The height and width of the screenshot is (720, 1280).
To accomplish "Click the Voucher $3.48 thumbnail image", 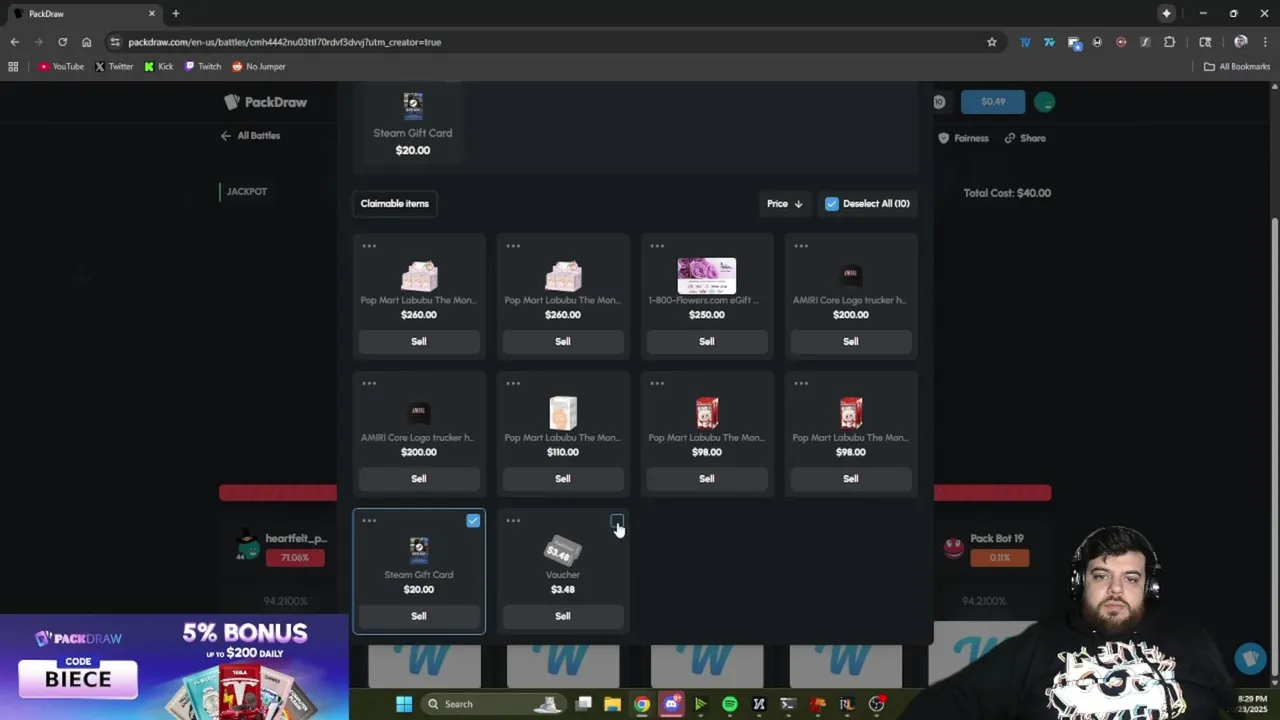I will coord(563,550).
